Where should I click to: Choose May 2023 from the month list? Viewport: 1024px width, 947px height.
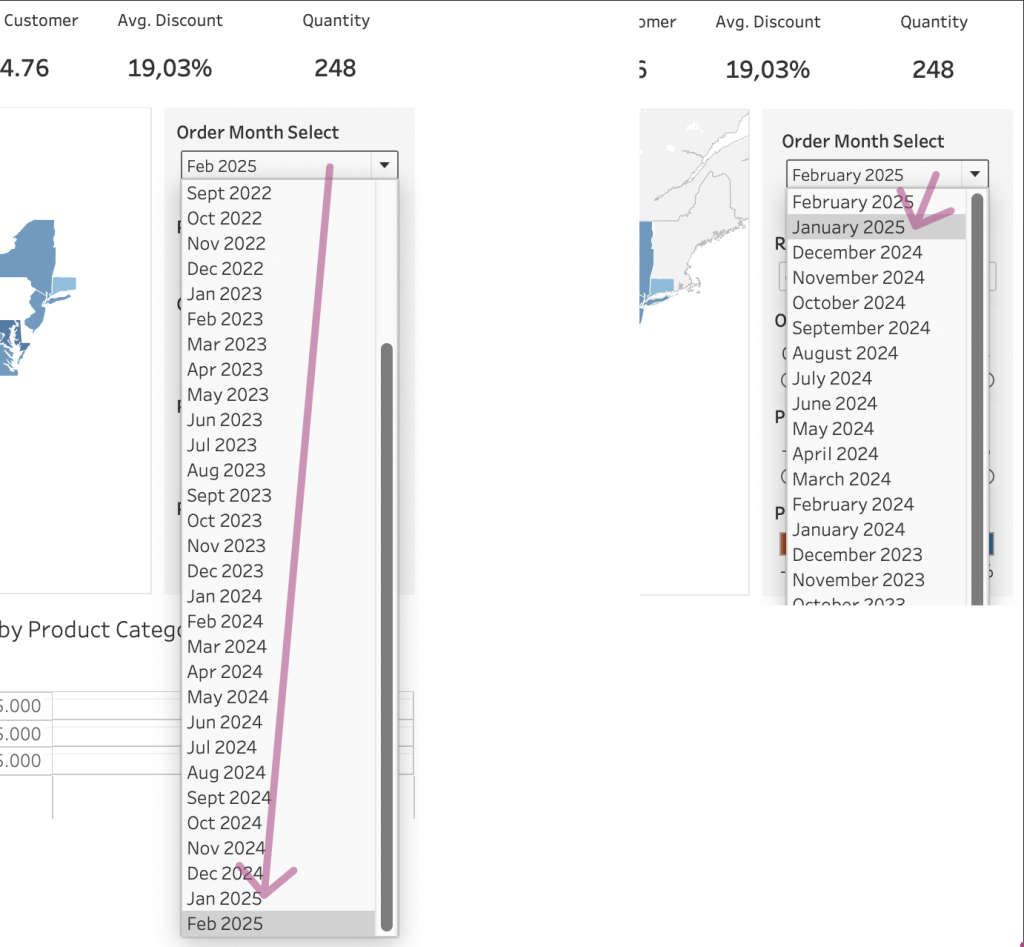[228, 394]
